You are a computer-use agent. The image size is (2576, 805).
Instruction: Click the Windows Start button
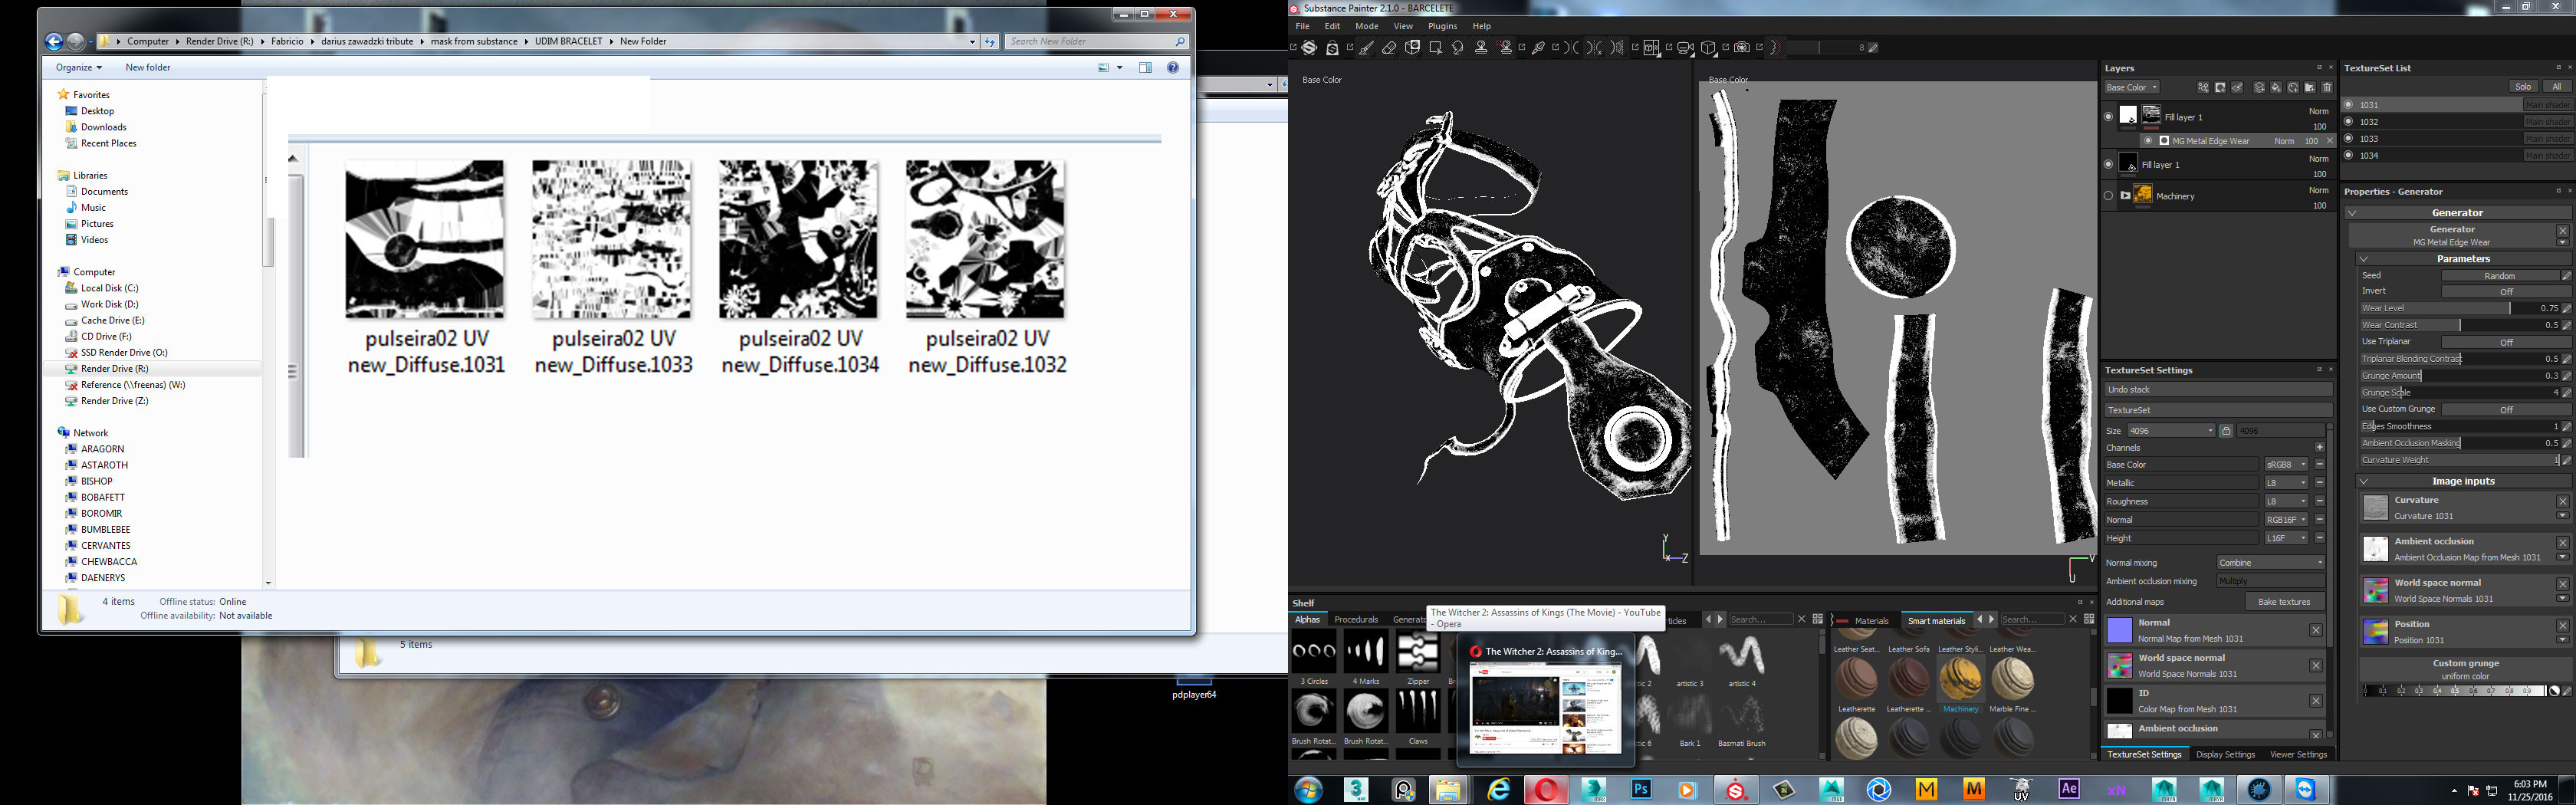1308,789
